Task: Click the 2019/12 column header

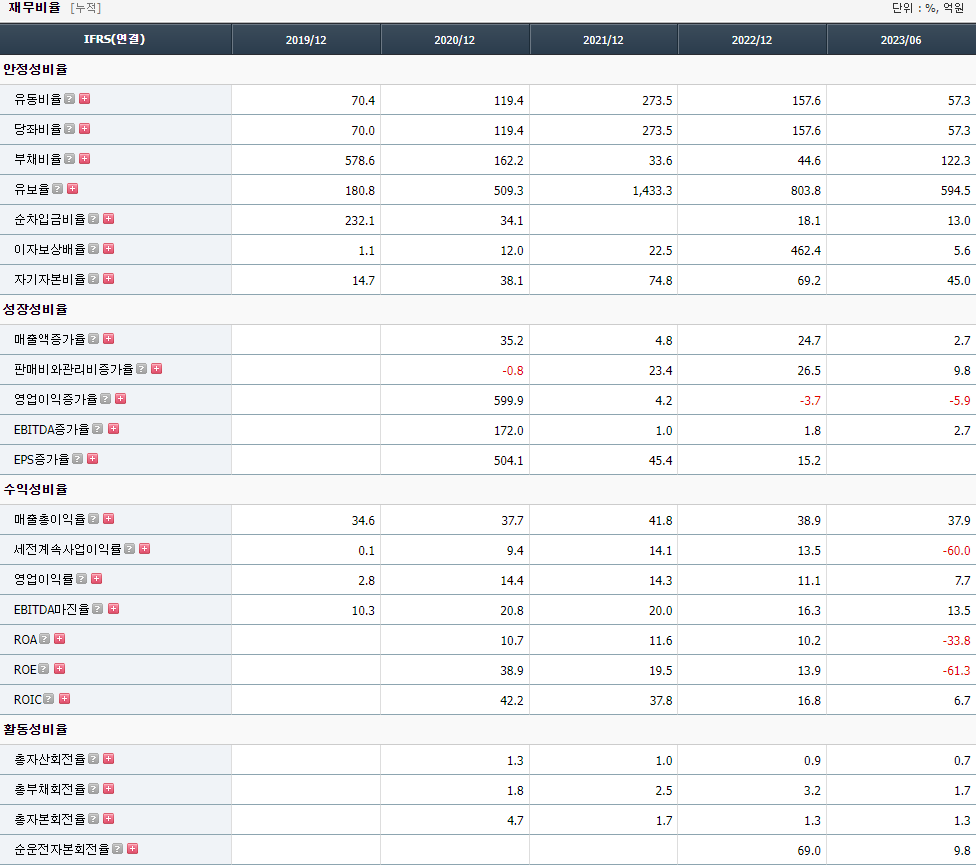Action: [306, 39]
